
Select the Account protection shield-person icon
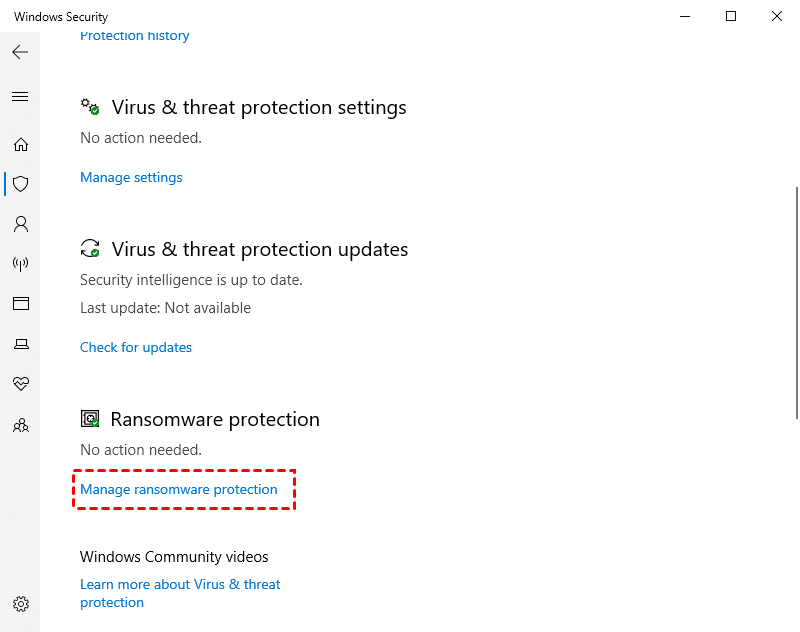coord(20,224)
